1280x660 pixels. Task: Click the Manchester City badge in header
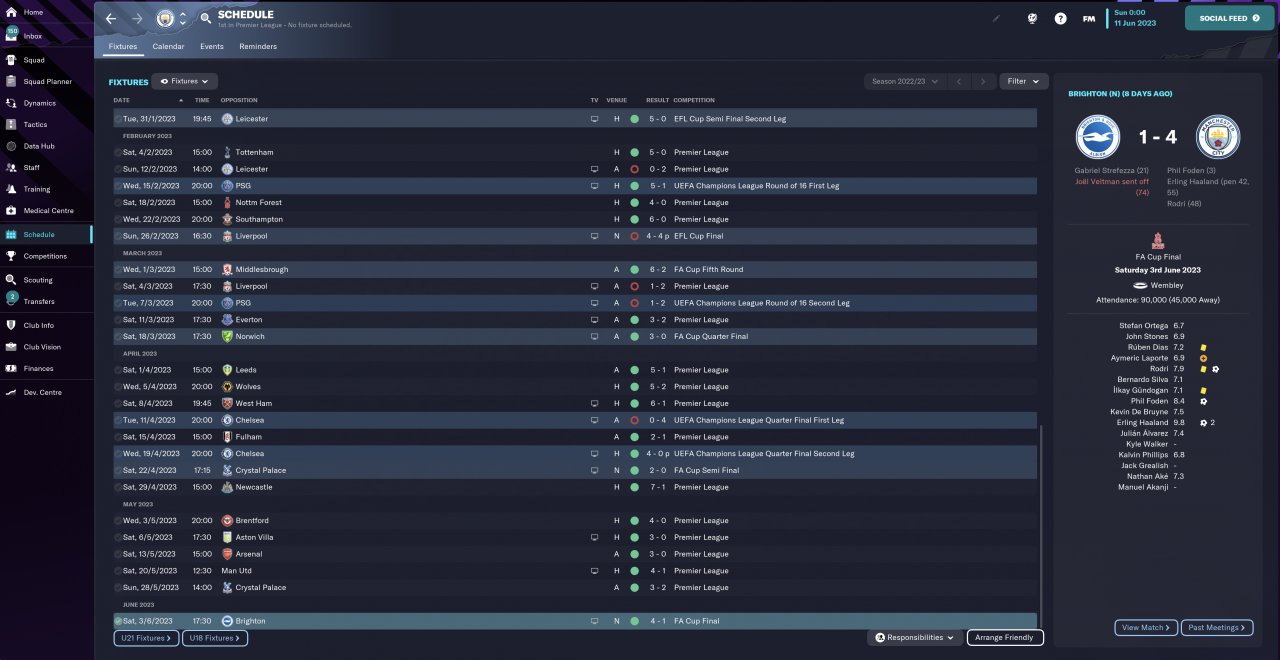click(165, 18)
